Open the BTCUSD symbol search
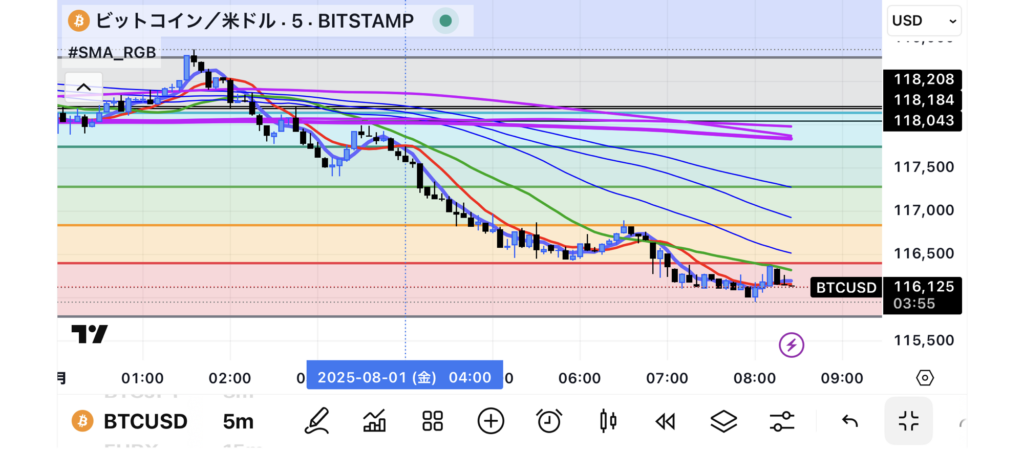The image size is (1024, 473). coord(130,421)
